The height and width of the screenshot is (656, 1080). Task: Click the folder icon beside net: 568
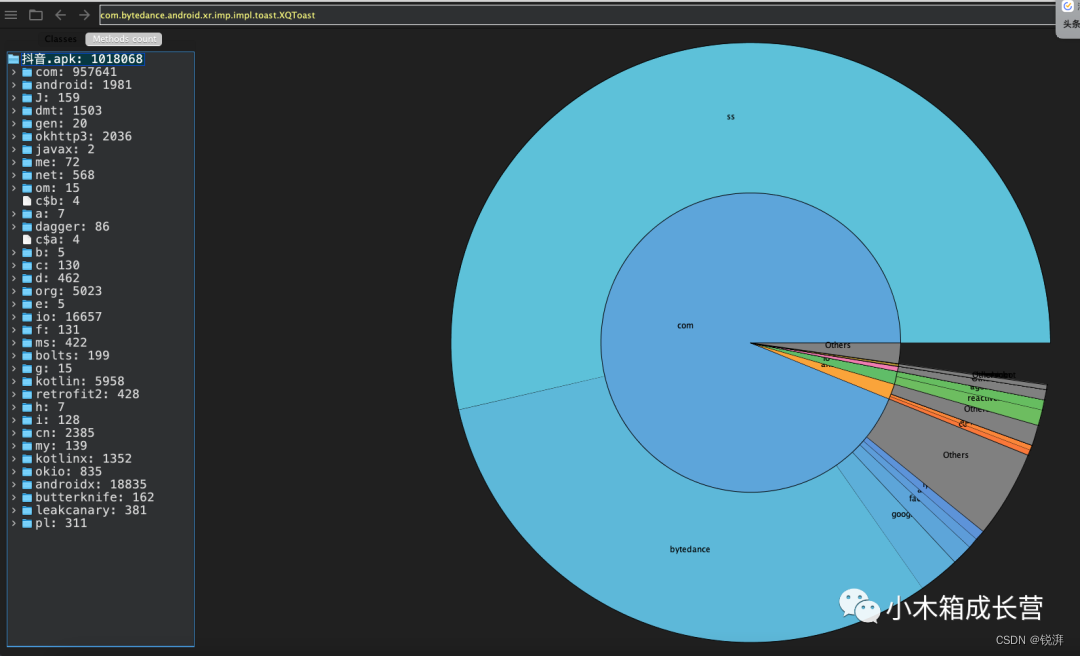coord(27,176)
